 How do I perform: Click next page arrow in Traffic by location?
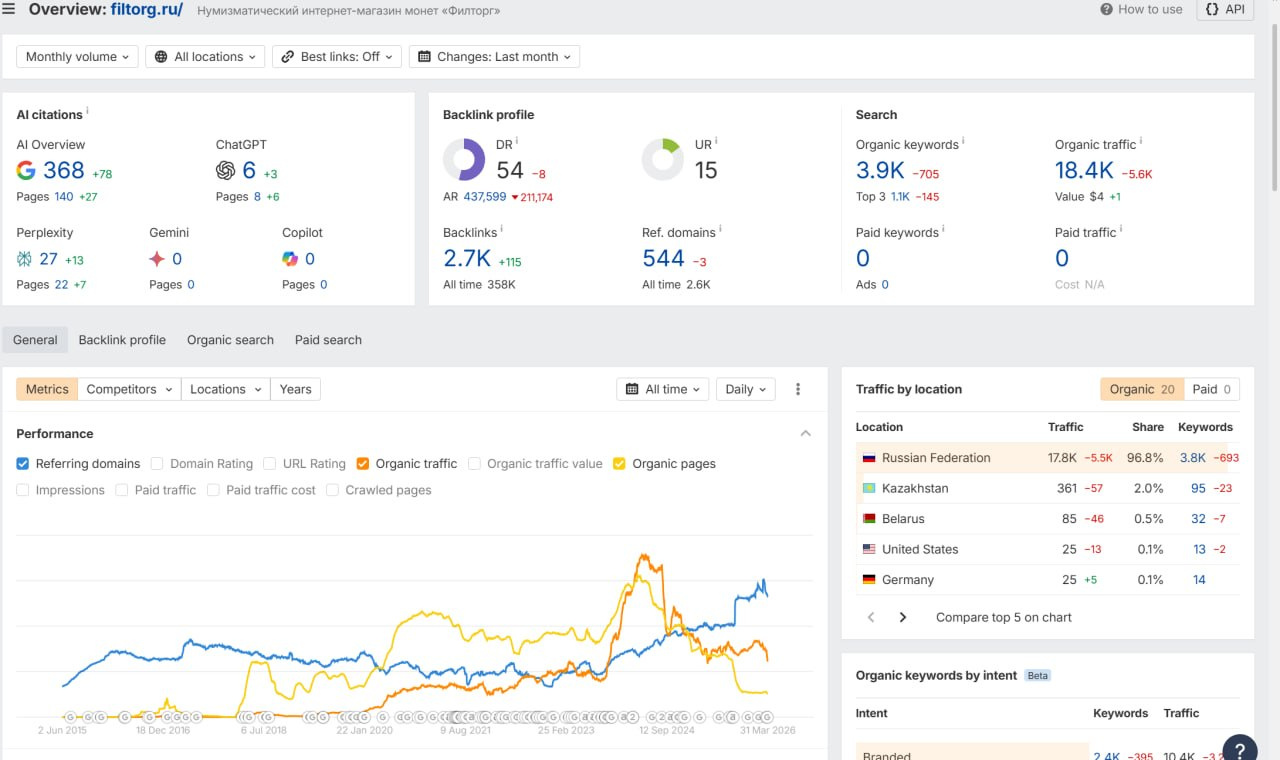click(x=903, y=617)
